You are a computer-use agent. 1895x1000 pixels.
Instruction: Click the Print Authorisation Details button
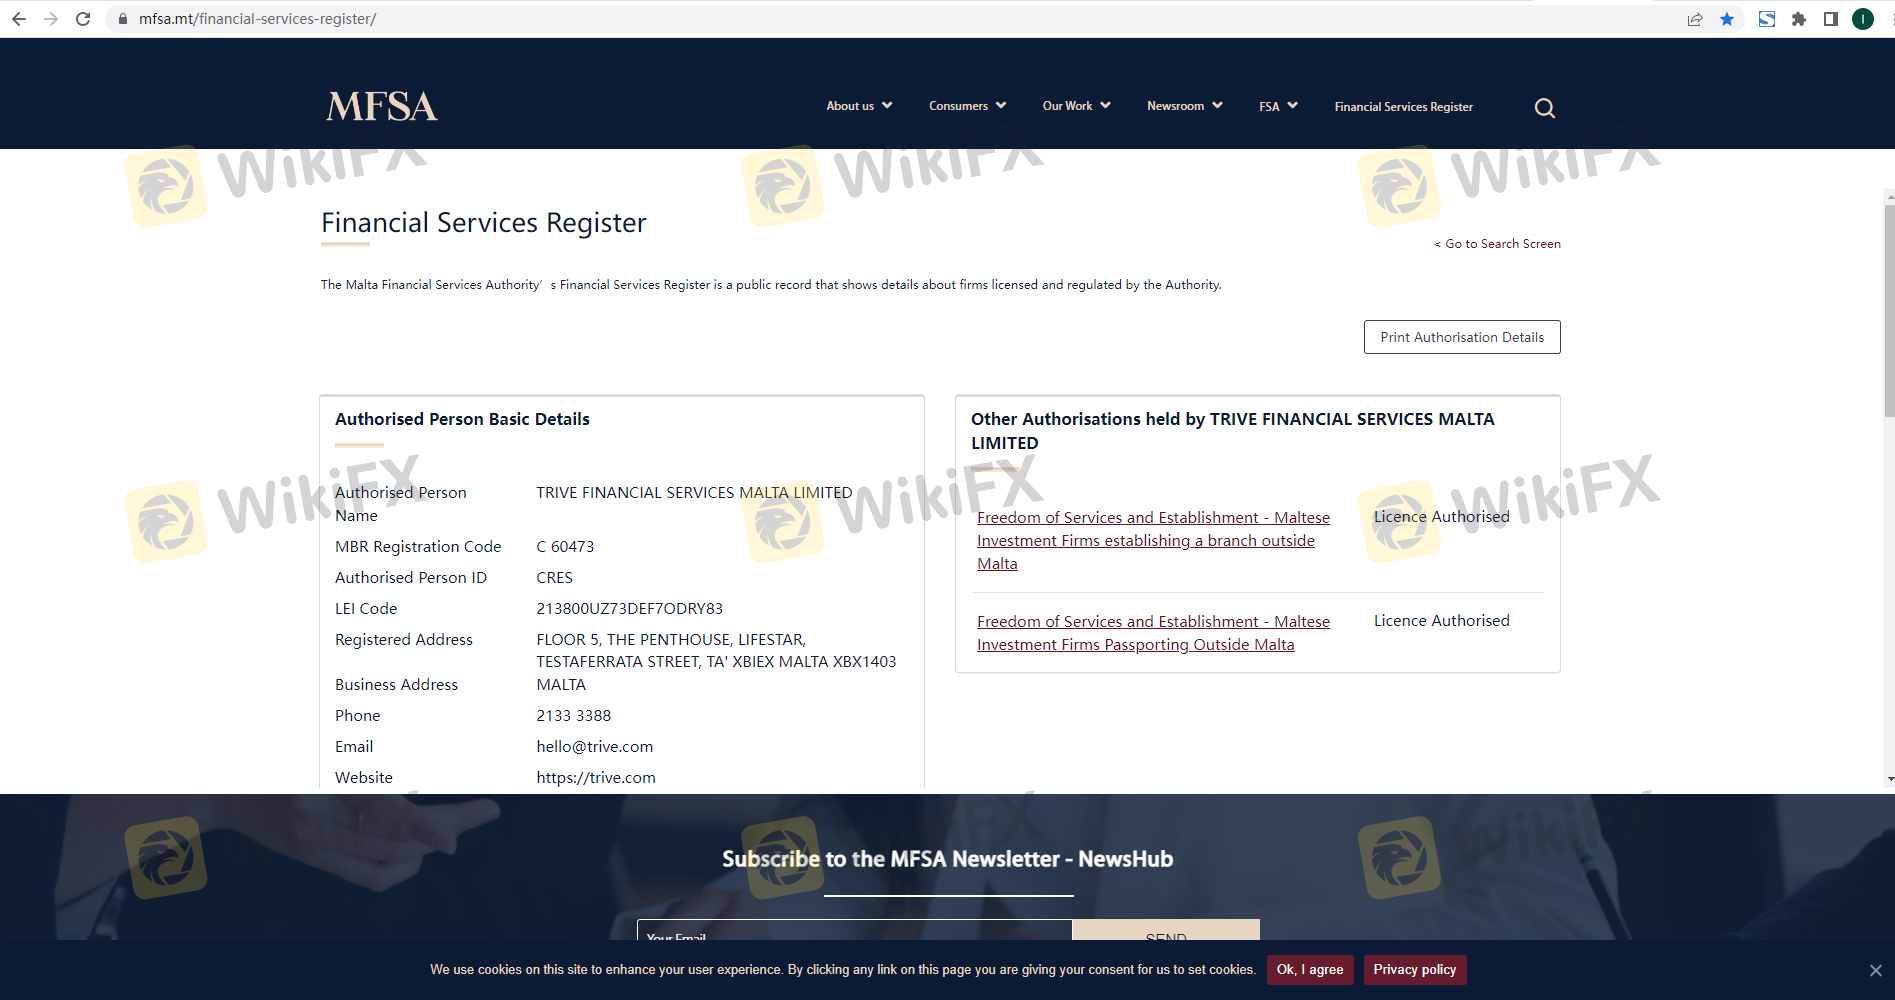(x=1461, y=337)
